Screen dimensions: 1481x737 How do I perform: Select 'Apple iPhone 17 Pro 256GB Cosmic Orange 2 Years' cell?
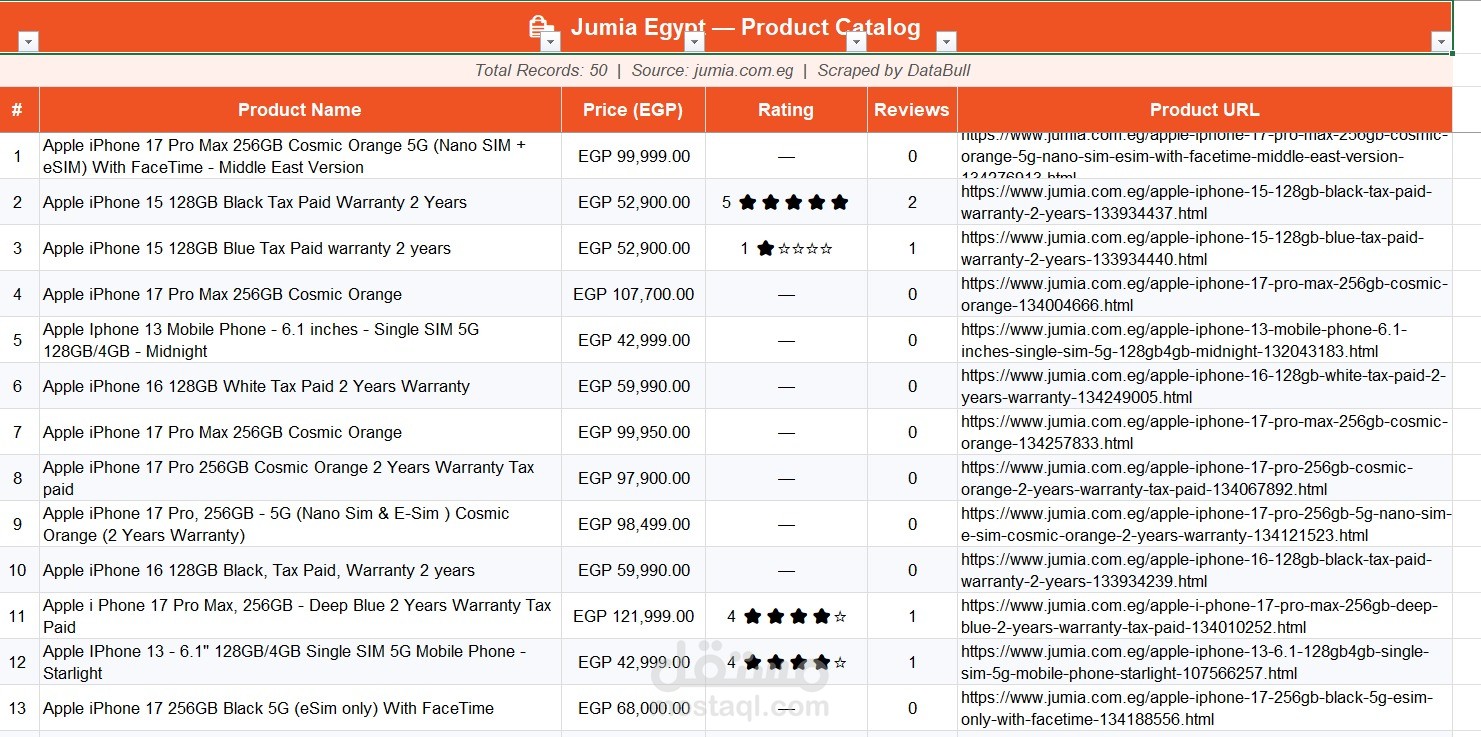click(x=300, y=478)
